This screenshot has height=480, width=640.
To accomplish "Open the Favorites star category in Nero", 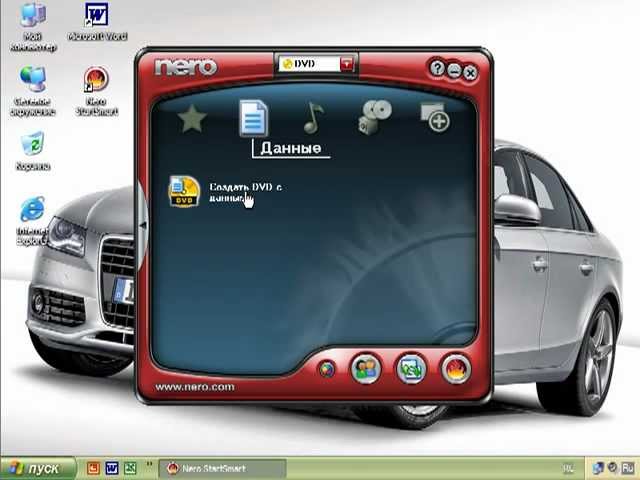I will click(192, 119).
